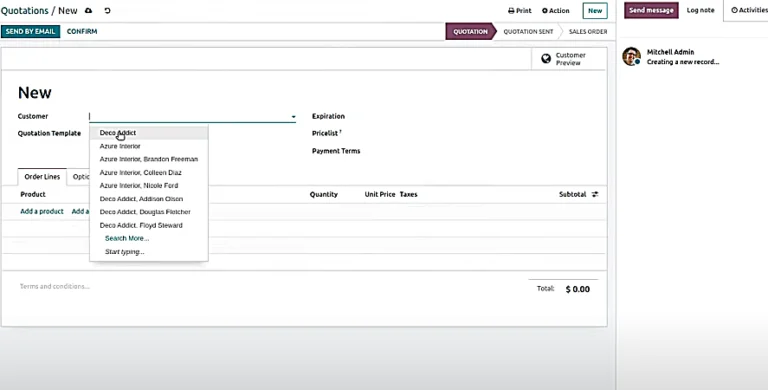
Task: Click Send message in chatter
Action: [x=651, y=10]
